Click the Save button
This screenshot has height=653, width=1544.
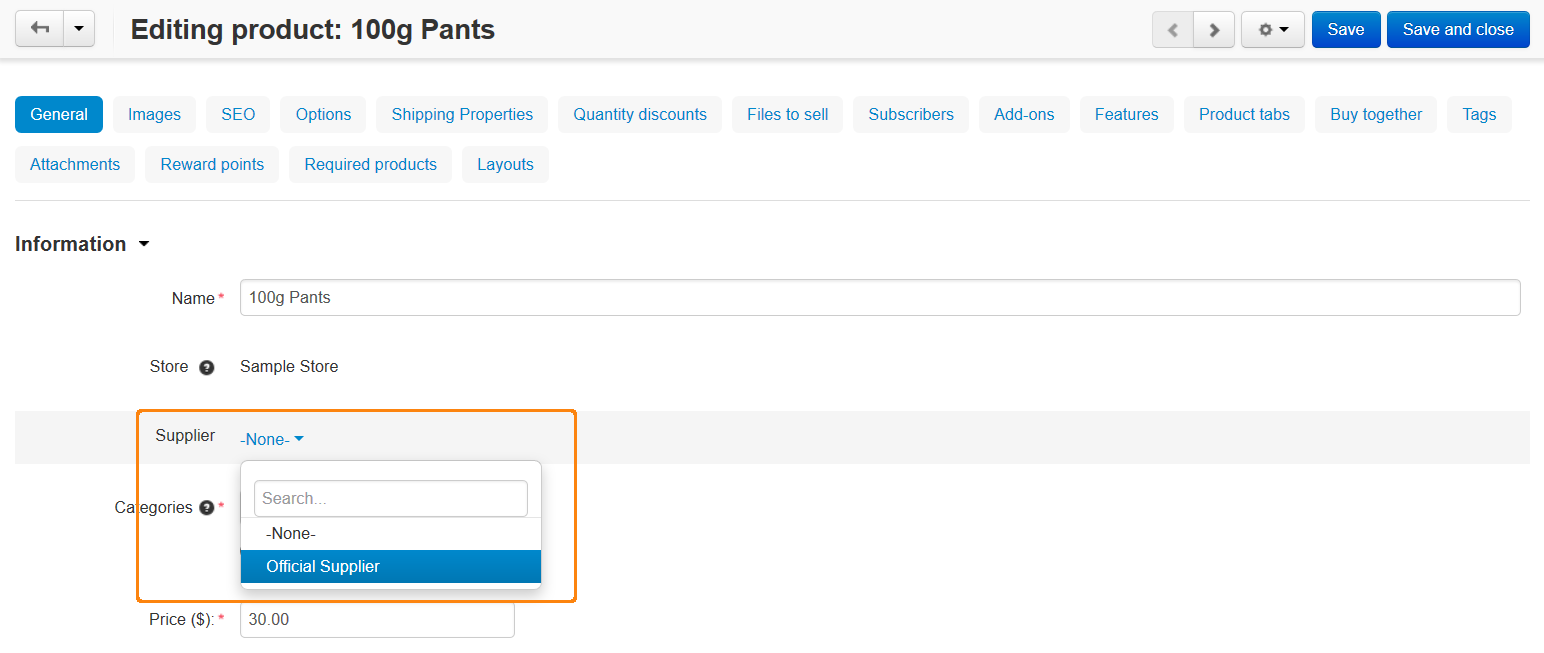point(1346,30)
